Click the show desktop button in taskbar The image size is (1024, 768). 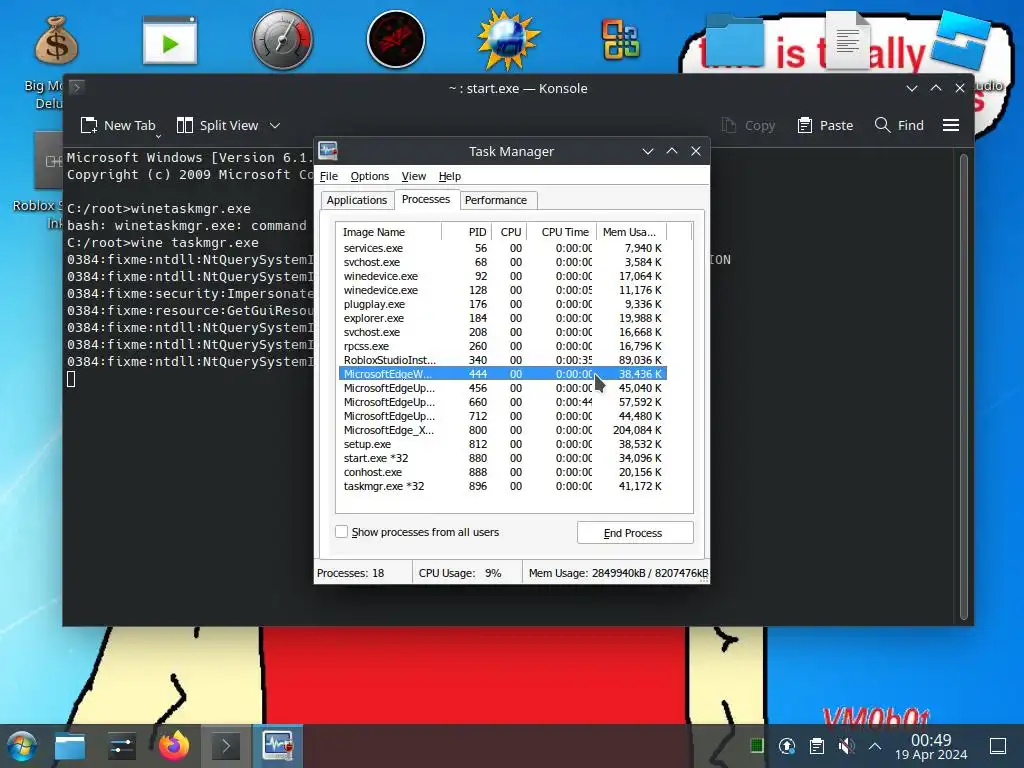pyautogui.click(x=998, y=746)
